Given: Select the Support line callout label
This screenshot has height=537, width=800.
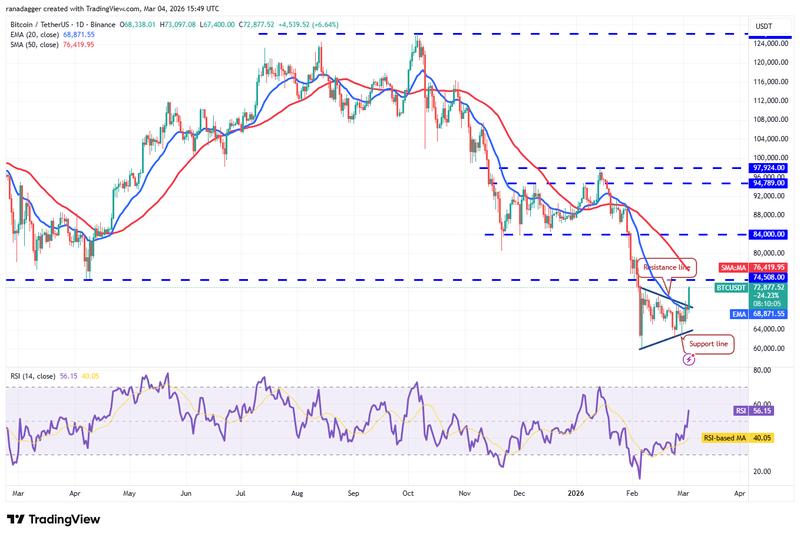Looking at the screenshot, I should [708, 344].
